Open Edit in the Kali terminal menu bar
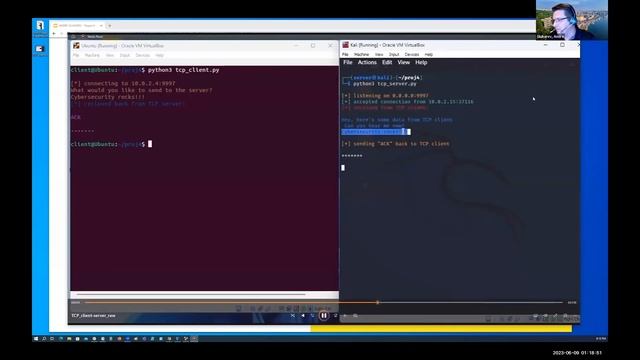 coord(387,62)
